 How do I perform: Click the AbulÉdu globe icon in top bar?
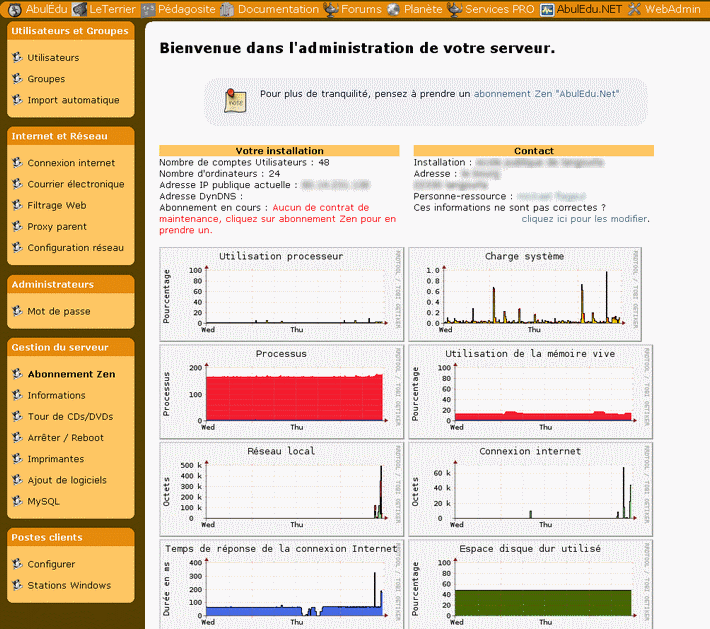(x=15, y=9)
